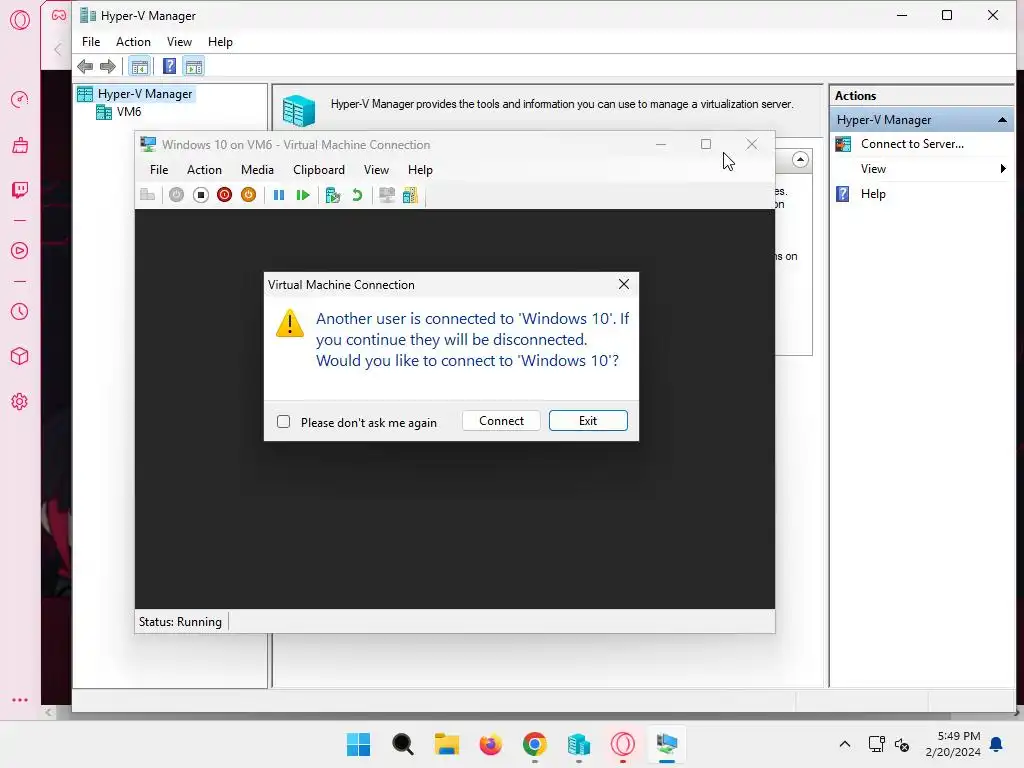The height and width of the screenshot is (768, 1024).
Task: Open History clock icon in Opera GX sidebar
Action: click(x=20, y=312)
